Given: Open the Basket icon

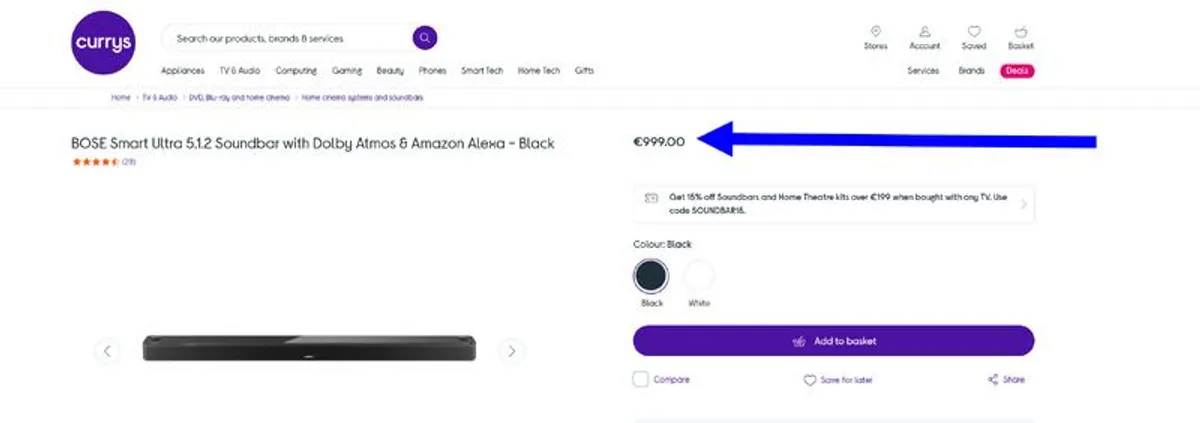Looking at the screenshot, I should pos(1020,32).
